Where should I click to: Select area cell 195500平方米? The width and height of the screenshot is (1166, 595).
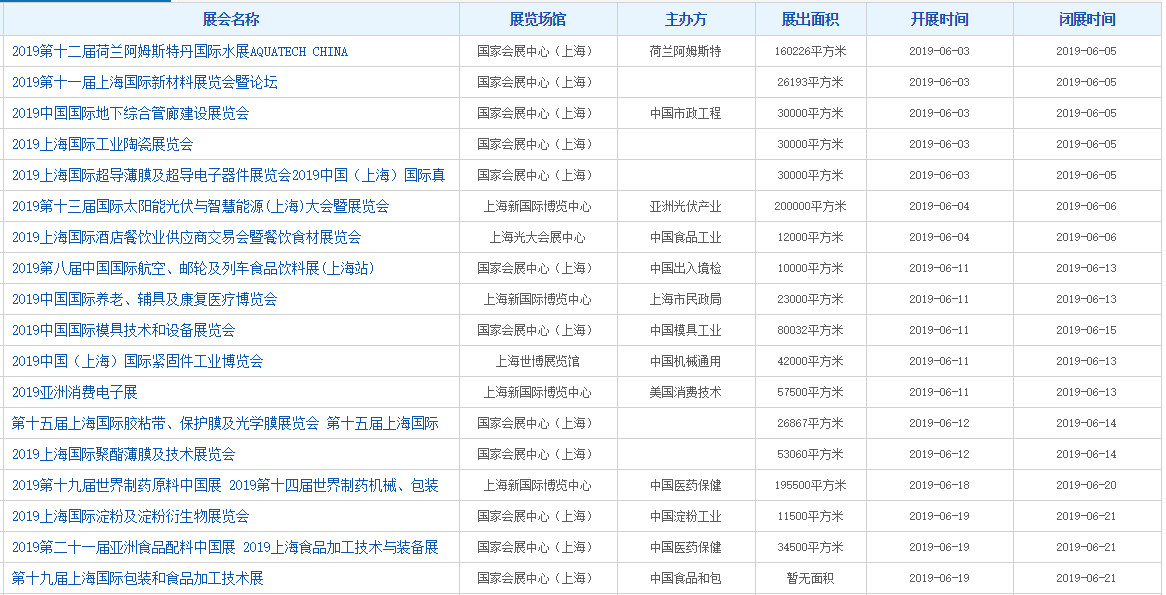coord(811,486)
